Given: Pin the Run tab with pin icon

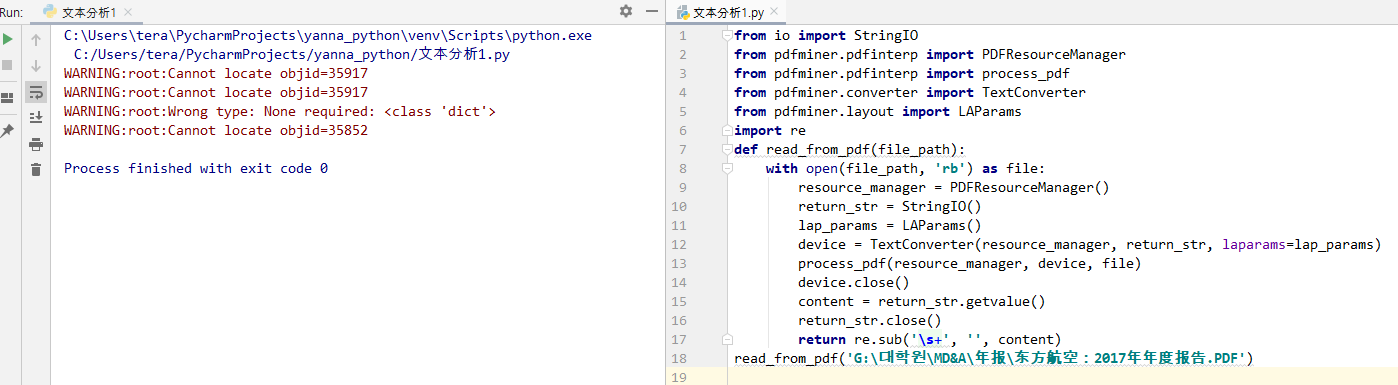Looking at the screenshot, I should [8, 131].
